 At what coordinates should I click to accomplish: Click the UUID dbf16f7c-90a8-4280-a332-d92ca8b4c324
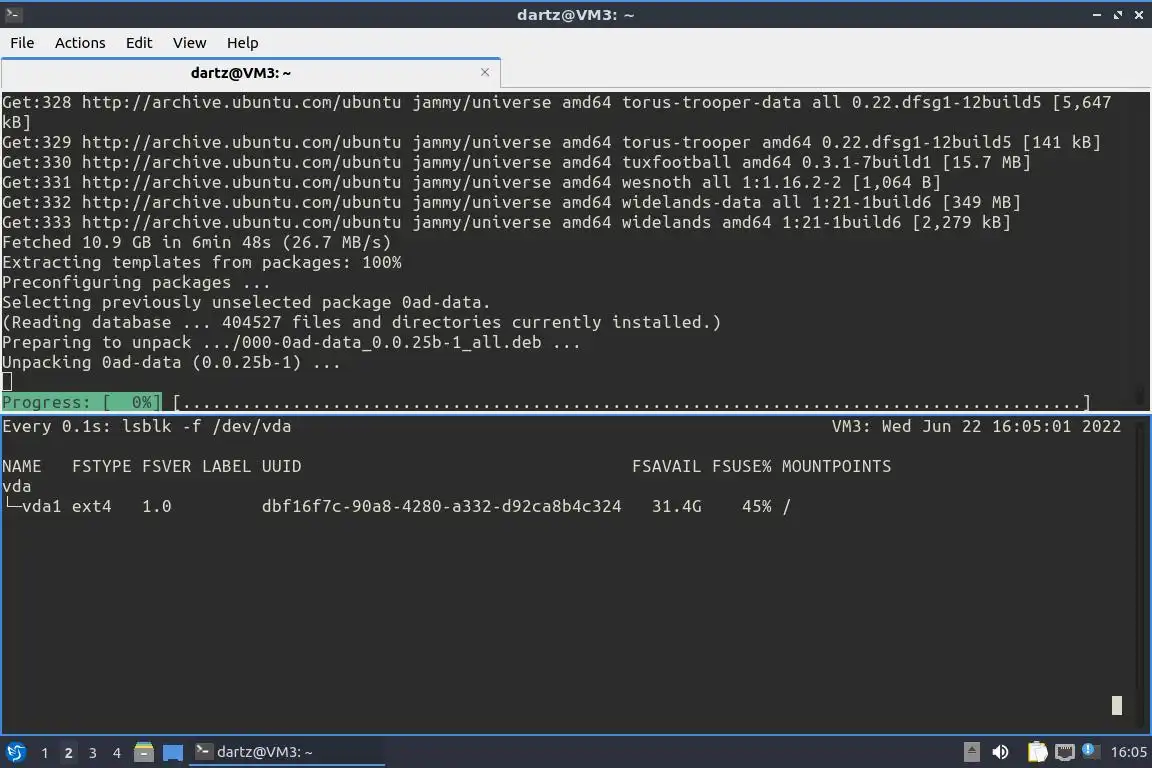[x=442, y=506]
